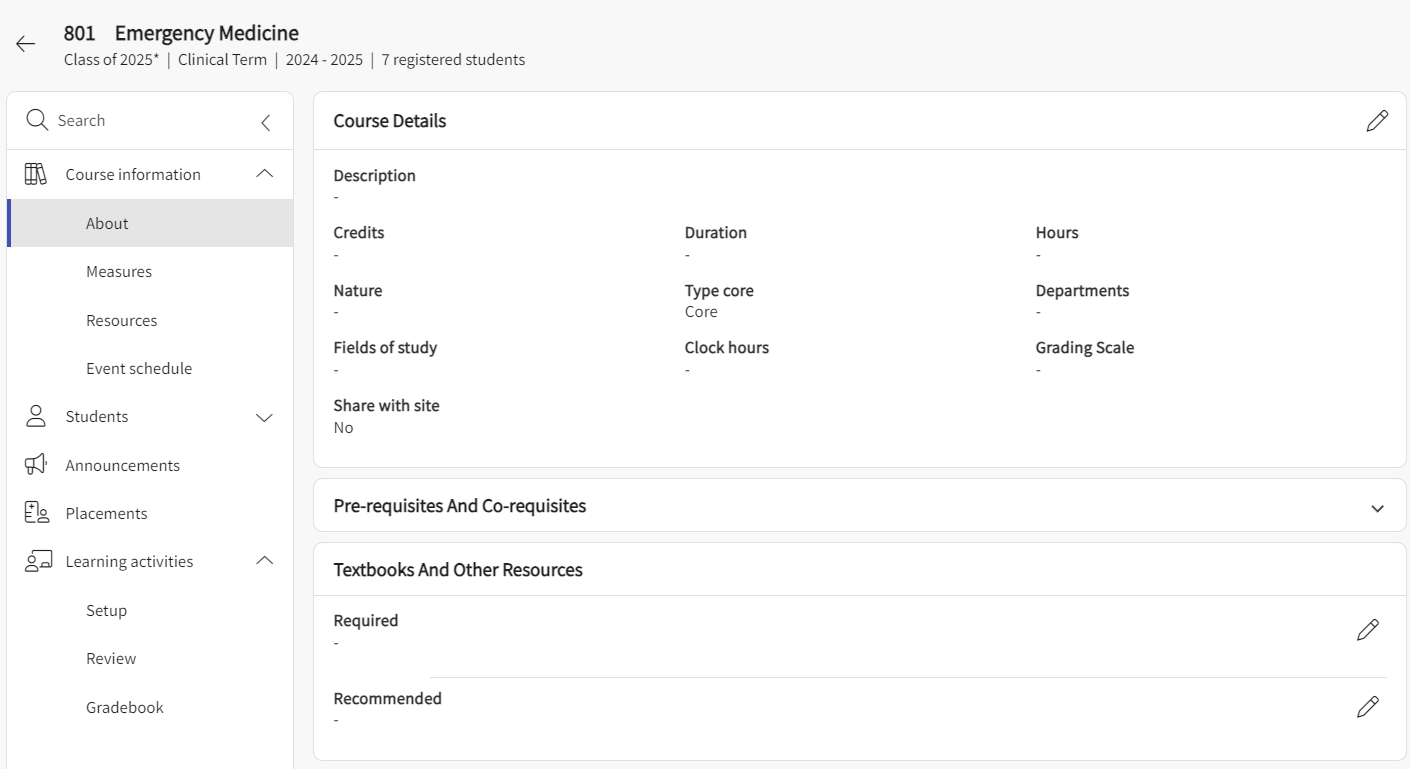
Task: Click the Placements icon in the sidebar
Action: [x=36, y=512]
